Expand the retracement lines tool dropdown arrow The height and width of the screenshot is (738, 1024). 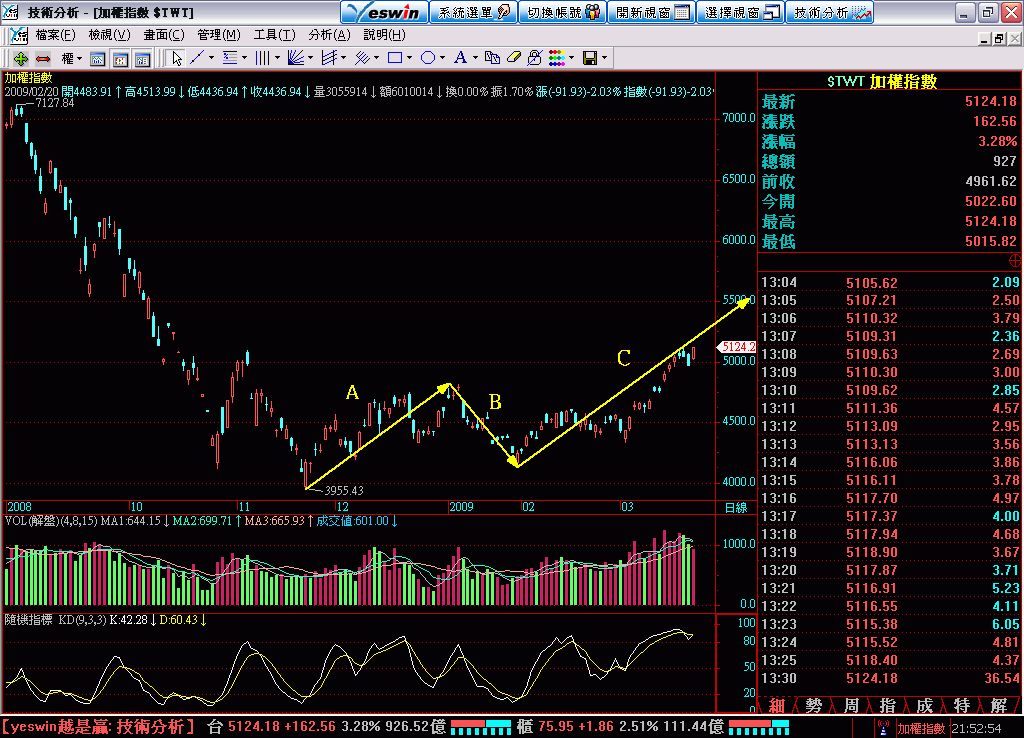pos(244,58)
